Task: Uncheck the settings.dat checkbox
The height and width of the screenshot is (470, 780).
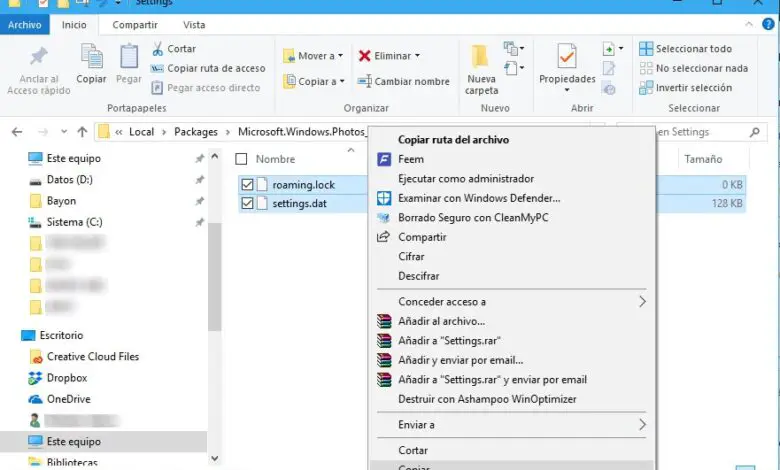Action: [247, 203]
